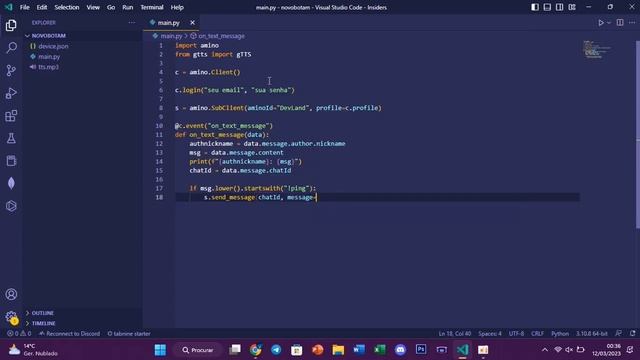Open device.json in the explorer
Viewport: 640px width, 360px height.
[53, 47]
